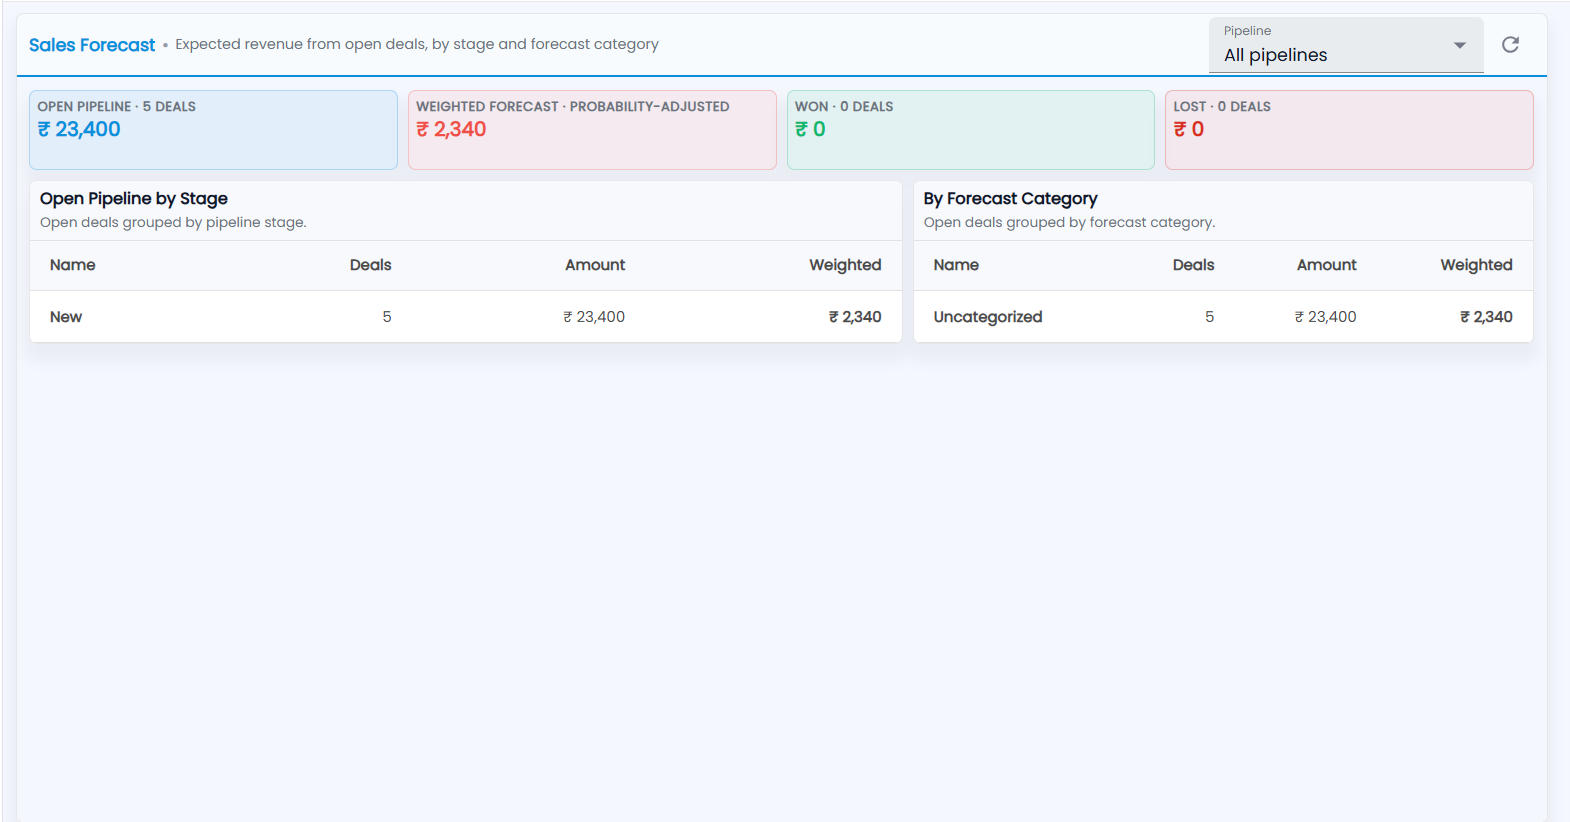Click weighted ₹ 2,340 in Uncategorized row
1570x822 pixels.
[1486, 317]
